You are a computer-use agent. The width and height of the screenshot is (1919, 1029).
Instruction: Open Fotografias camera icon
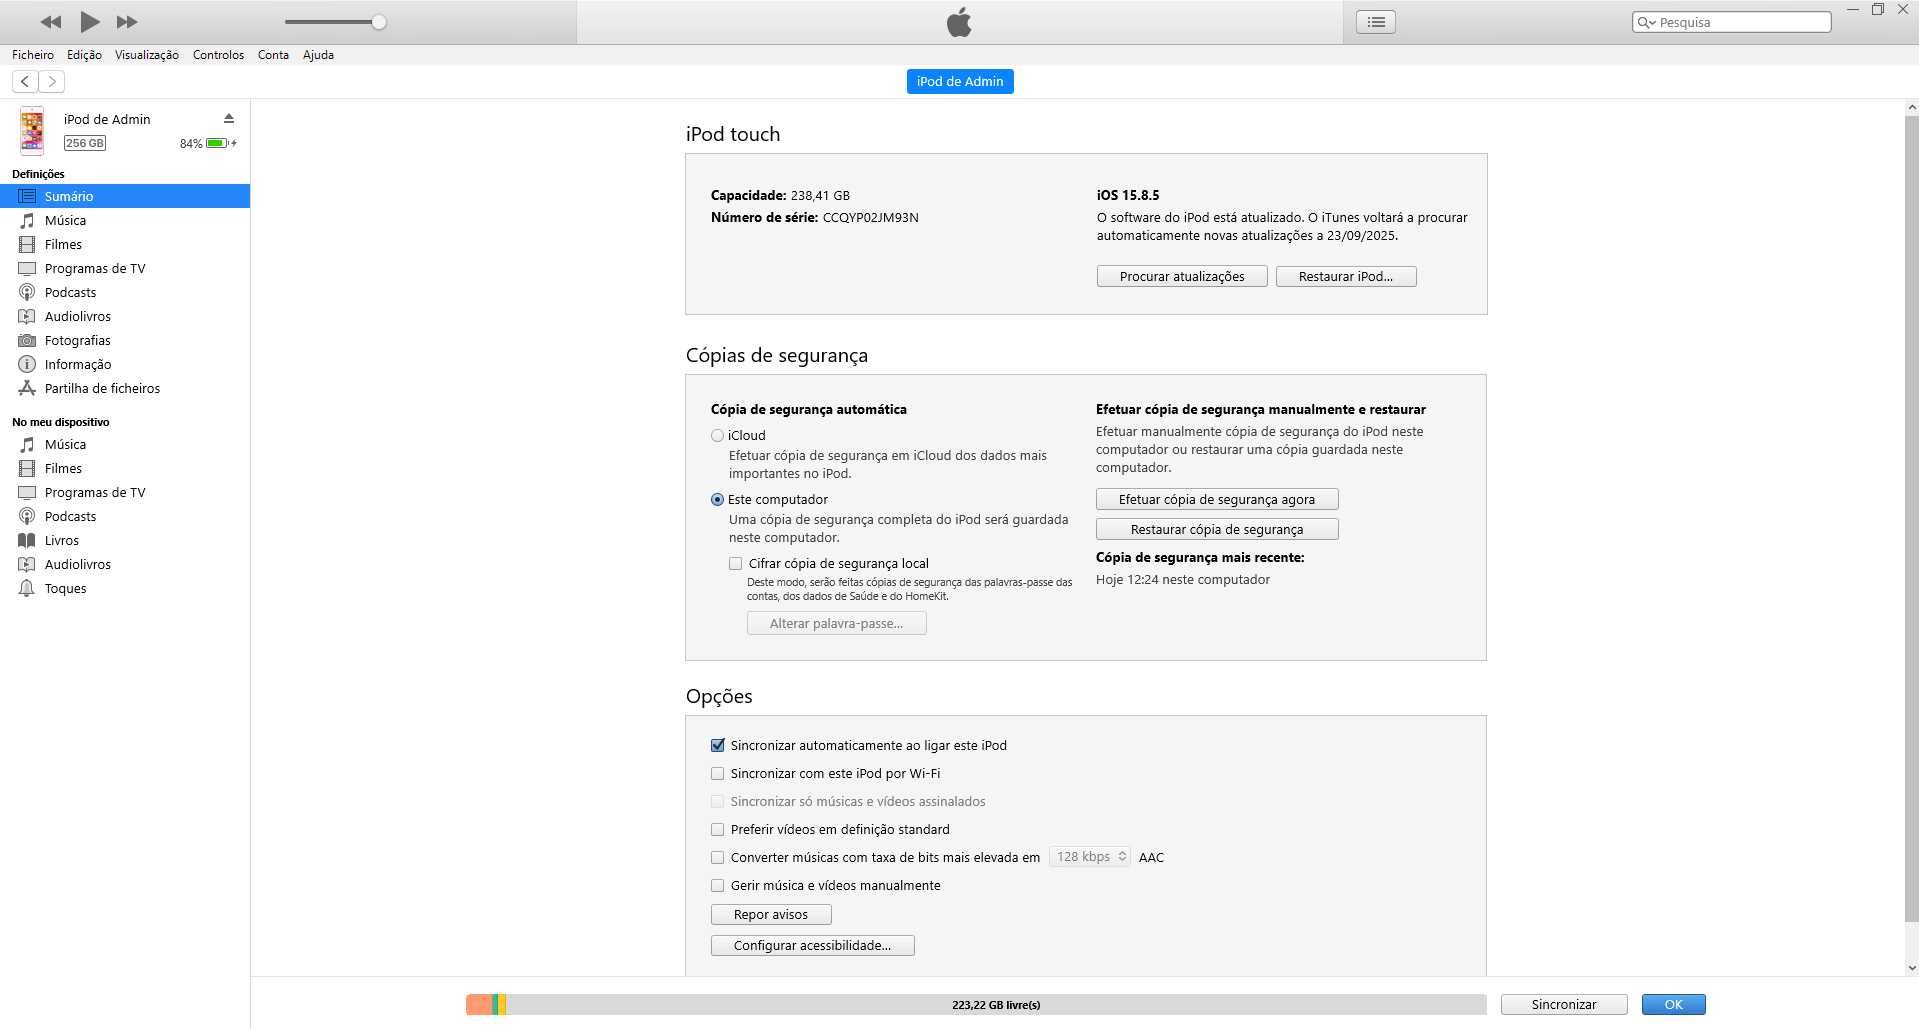pyautogui.click(x=27, y=340)
